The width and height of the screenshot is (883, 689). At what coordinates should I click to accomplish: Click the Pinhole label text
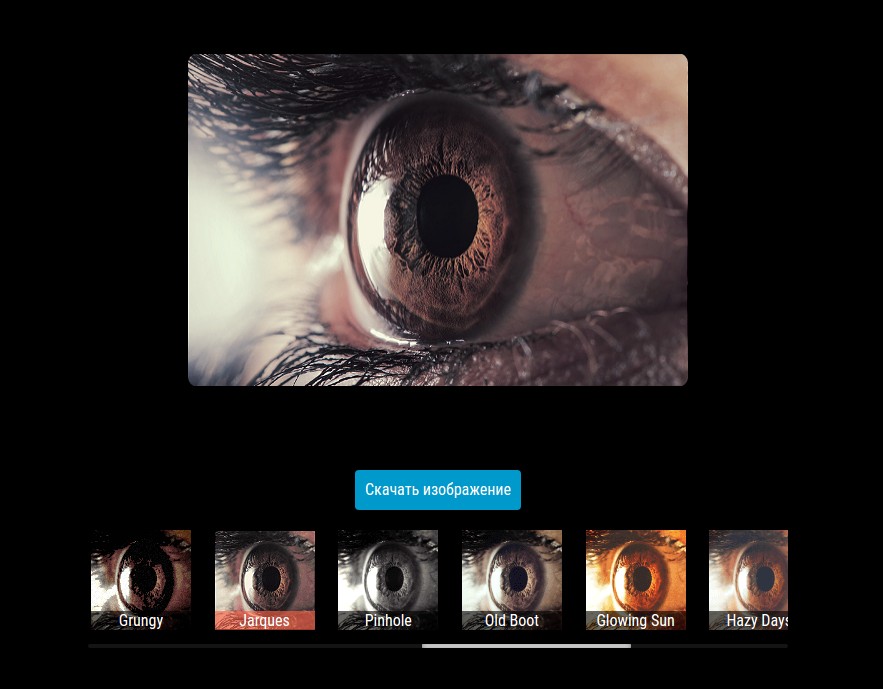tap(388, 620)
